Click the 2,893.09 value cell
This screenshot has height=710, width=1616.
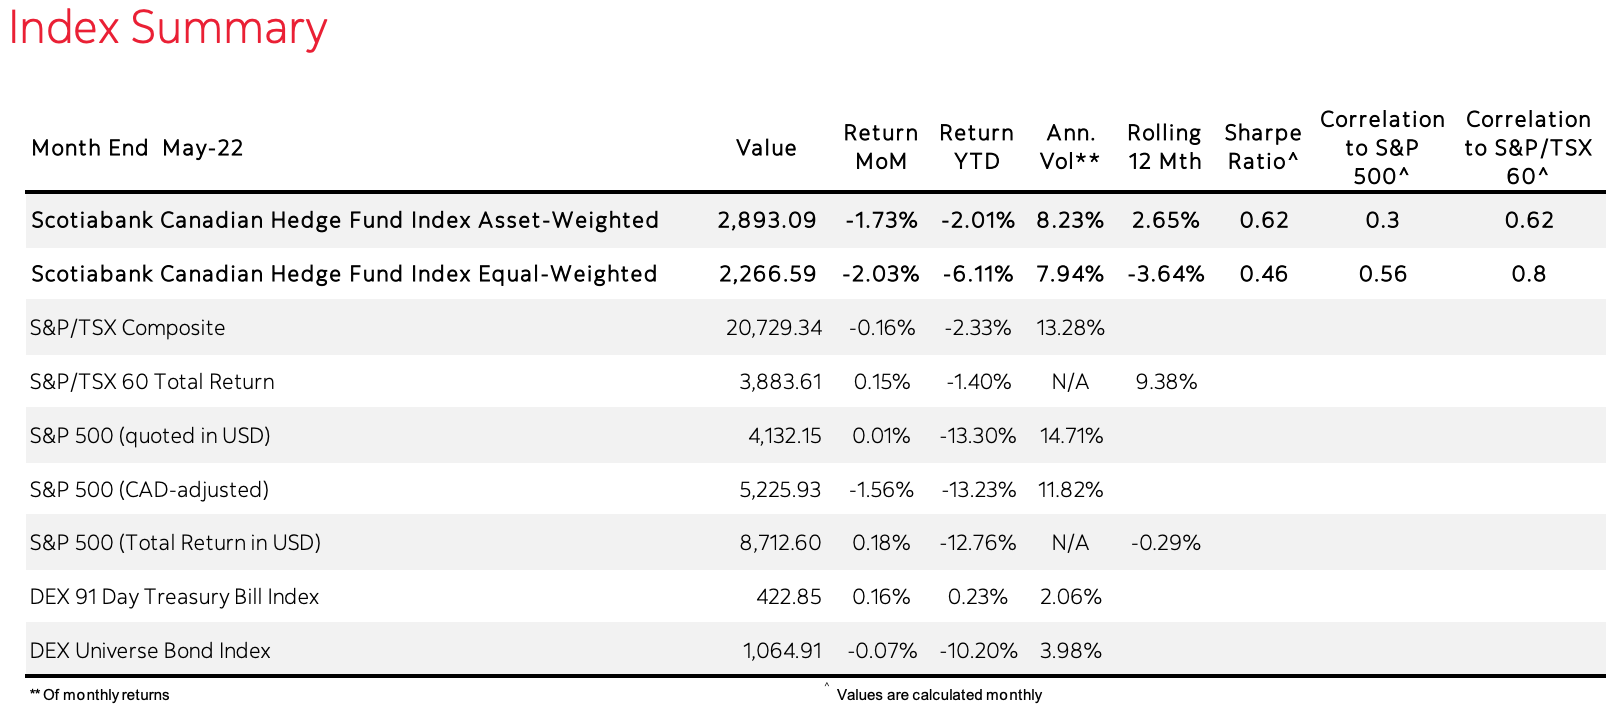[767, 220]
